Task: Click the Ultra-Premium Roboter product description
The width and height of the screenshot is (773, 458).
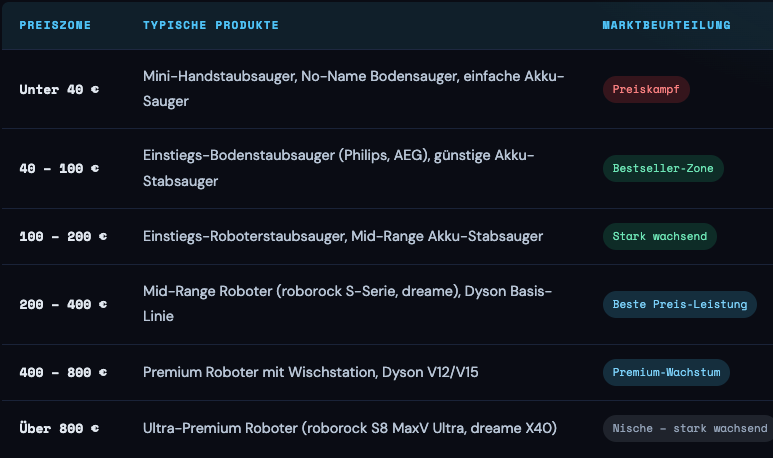Action: pyautogui.click(x=350, y=428)
